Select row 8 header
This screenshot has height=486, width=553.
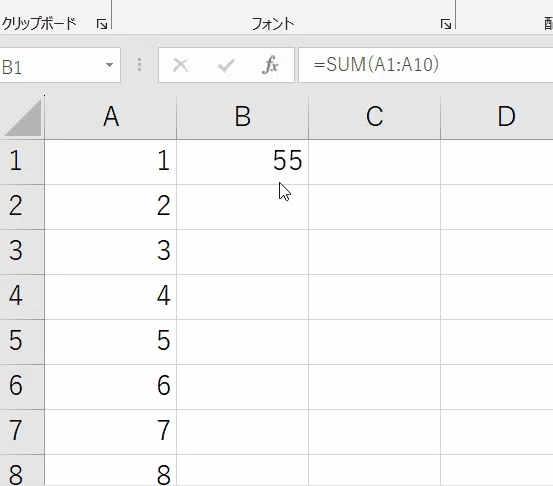pyautogui.click(x=22, y=470)
